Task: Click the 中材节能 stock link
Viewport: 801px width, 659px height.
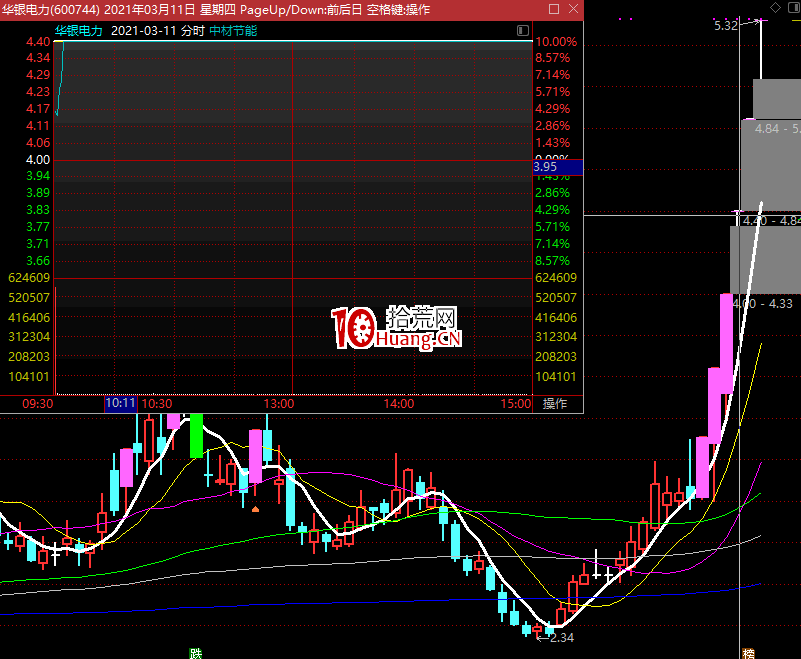Action: coord(233,31)
